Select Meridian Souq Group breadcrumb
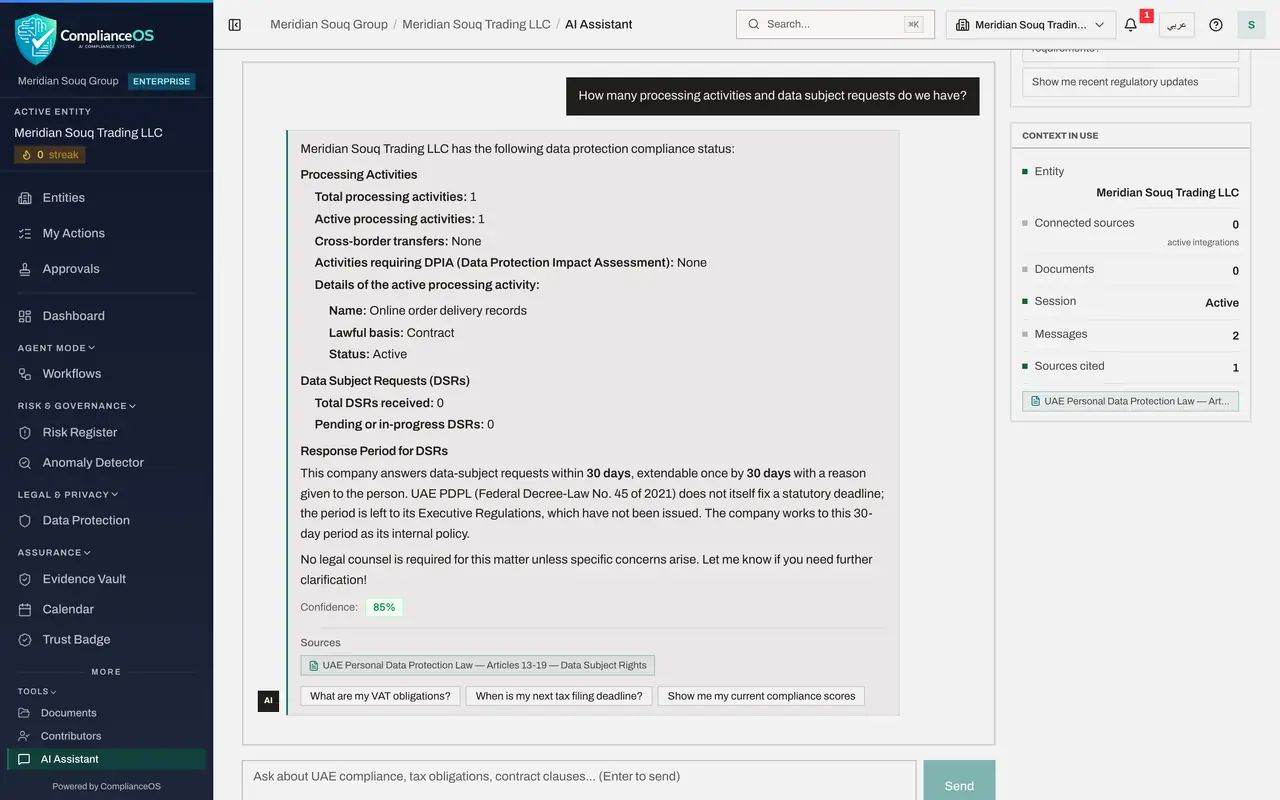The width and height of the screenshot is (1280, 800). click(329, 24)
